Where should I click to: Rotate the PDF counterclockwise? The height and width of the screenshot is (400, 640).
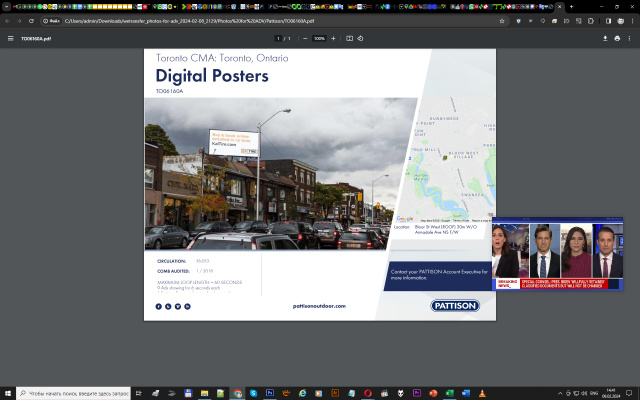[361, 38]
